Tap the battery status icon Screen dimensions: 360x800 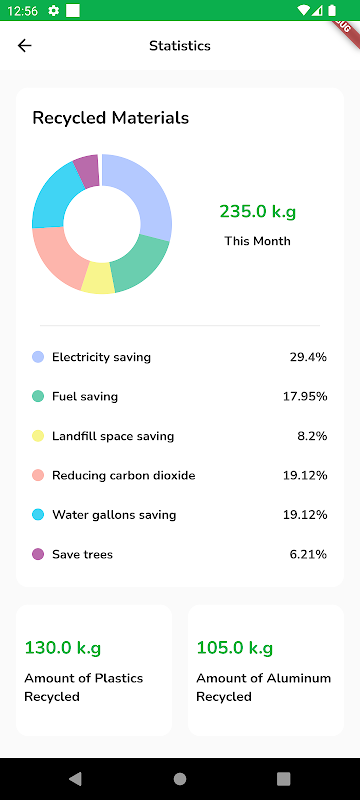point(332,10)
